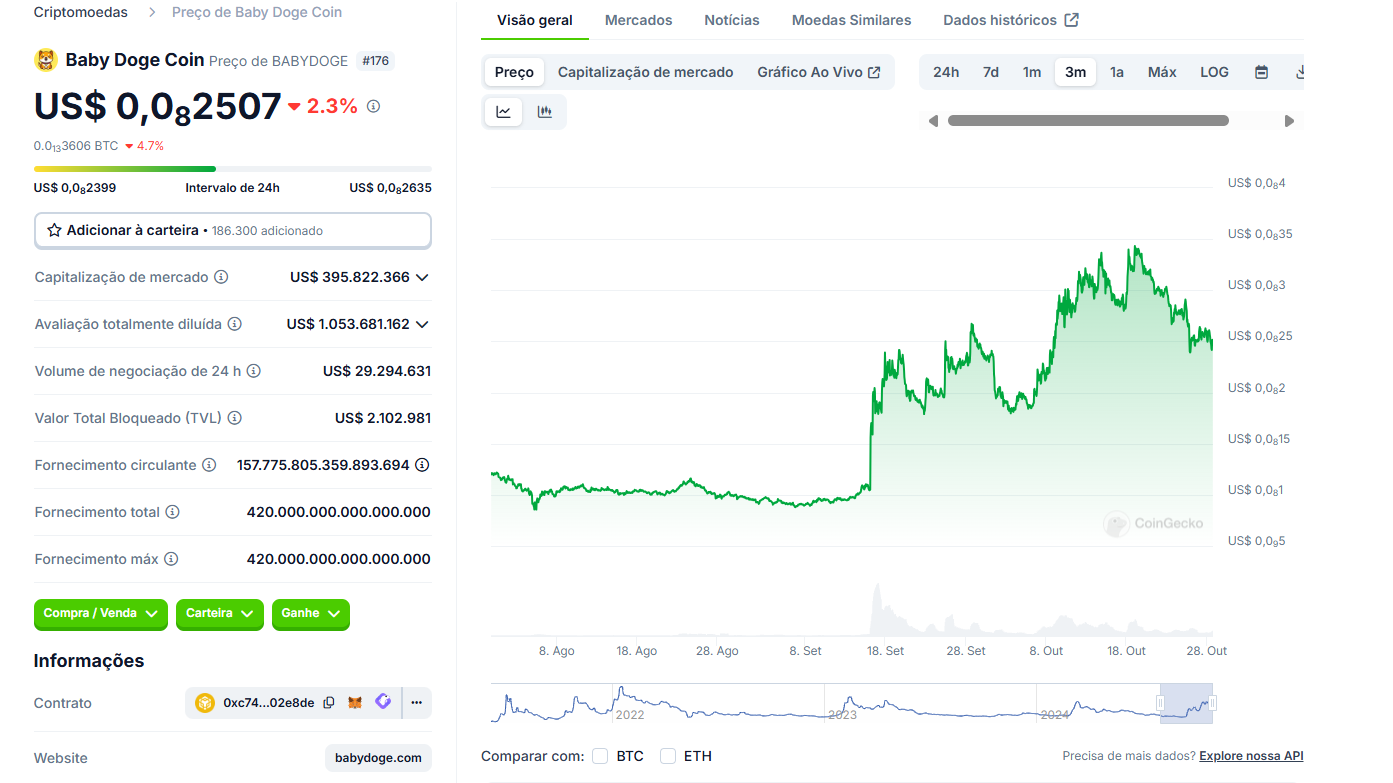Screen dimensions: 1393x783
Task: Select the 3m chart range
Action: (x=1075, y=72)
